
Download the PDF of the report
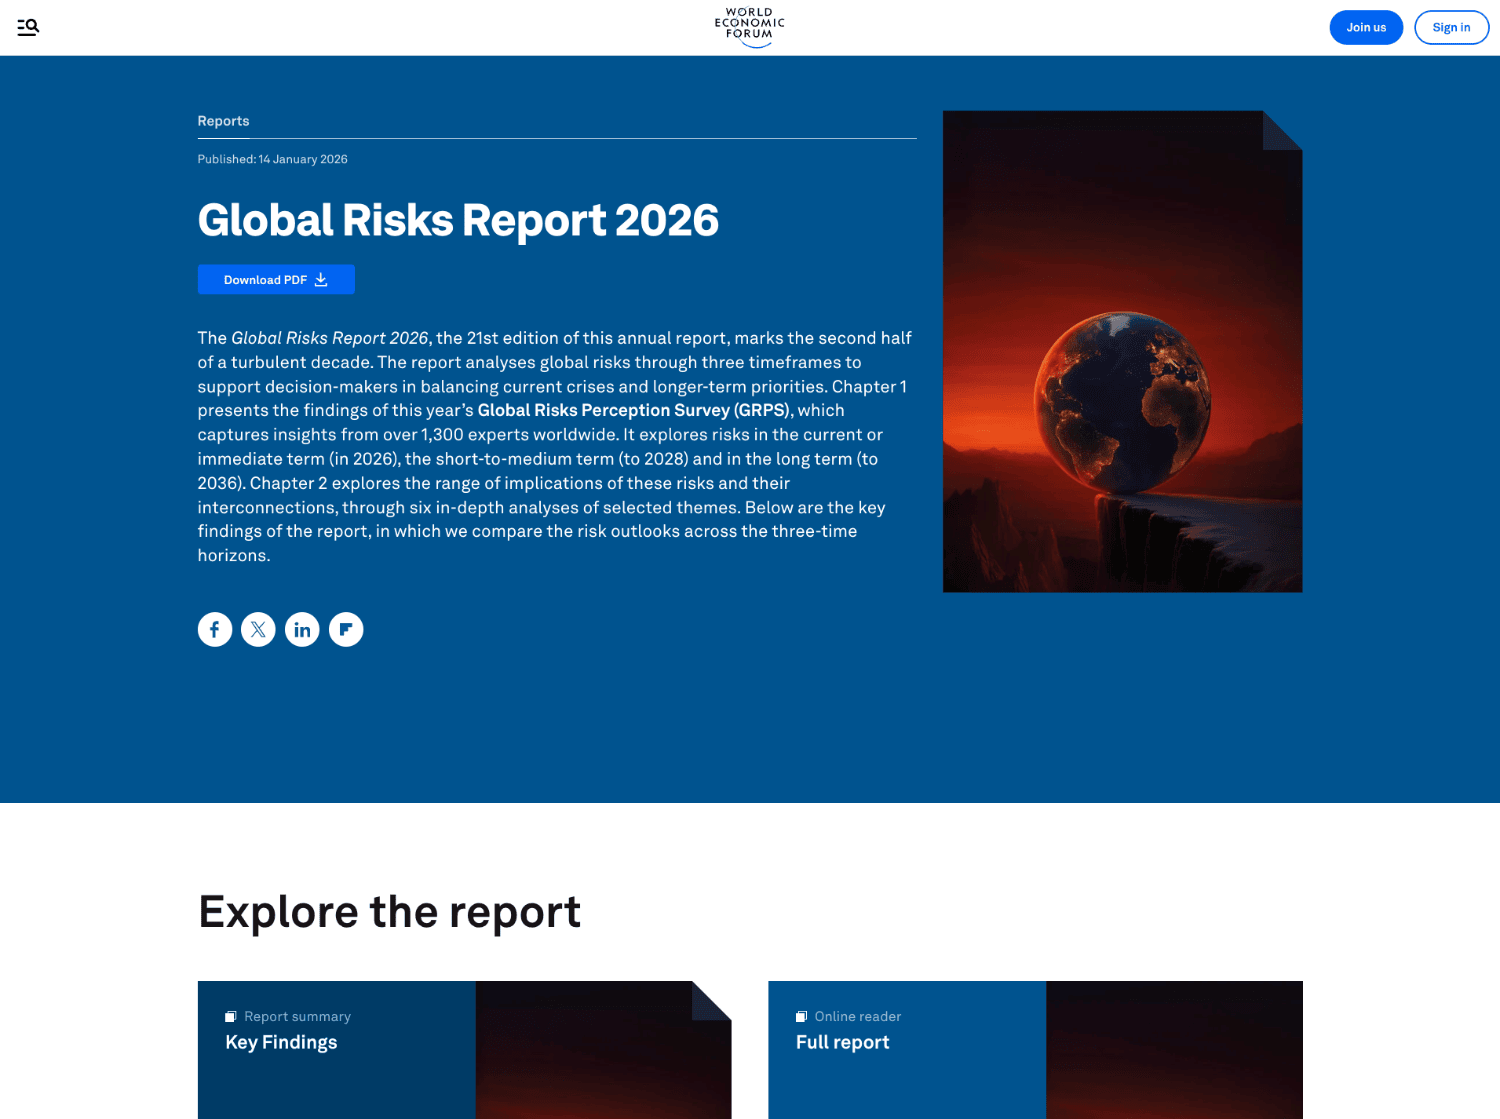(276, 279)
